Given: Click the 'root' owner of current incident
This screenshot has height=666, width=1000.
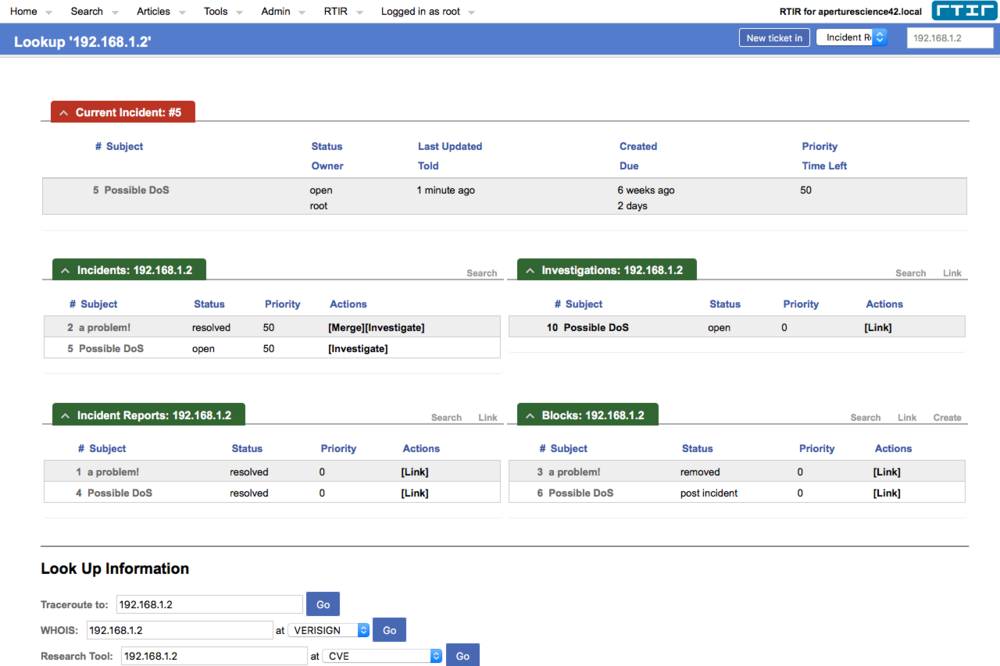Looking at the screenshot, I should pyautogui.click(x=318, y=205).
